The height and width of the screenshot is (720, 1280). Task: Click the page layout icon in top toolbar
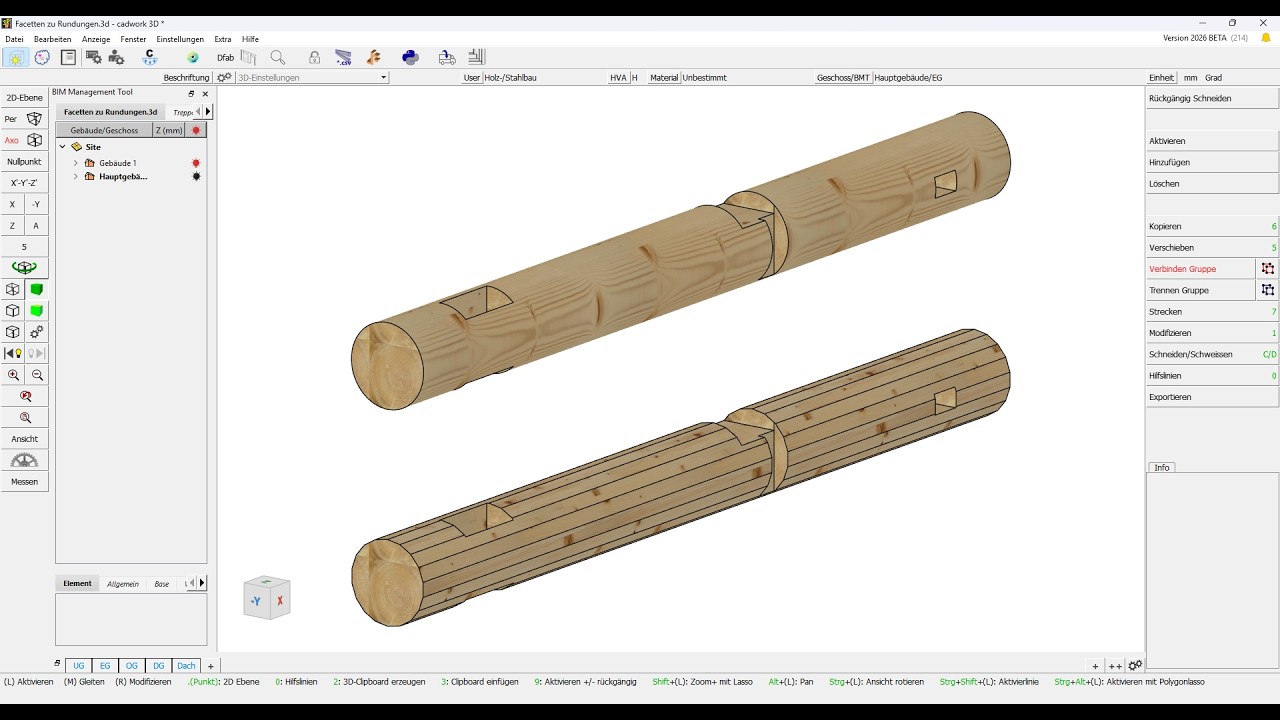click(x=68, y=57)
